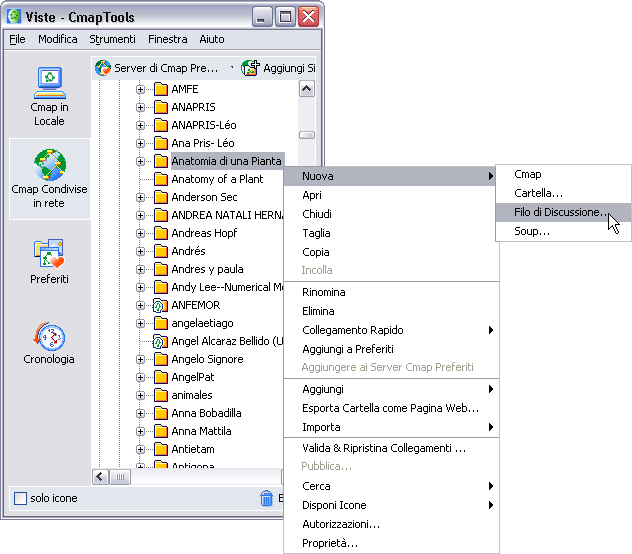This screenshot has height=554, width=632.
Task: Click the animales folder icon
Action: (161, 395)
